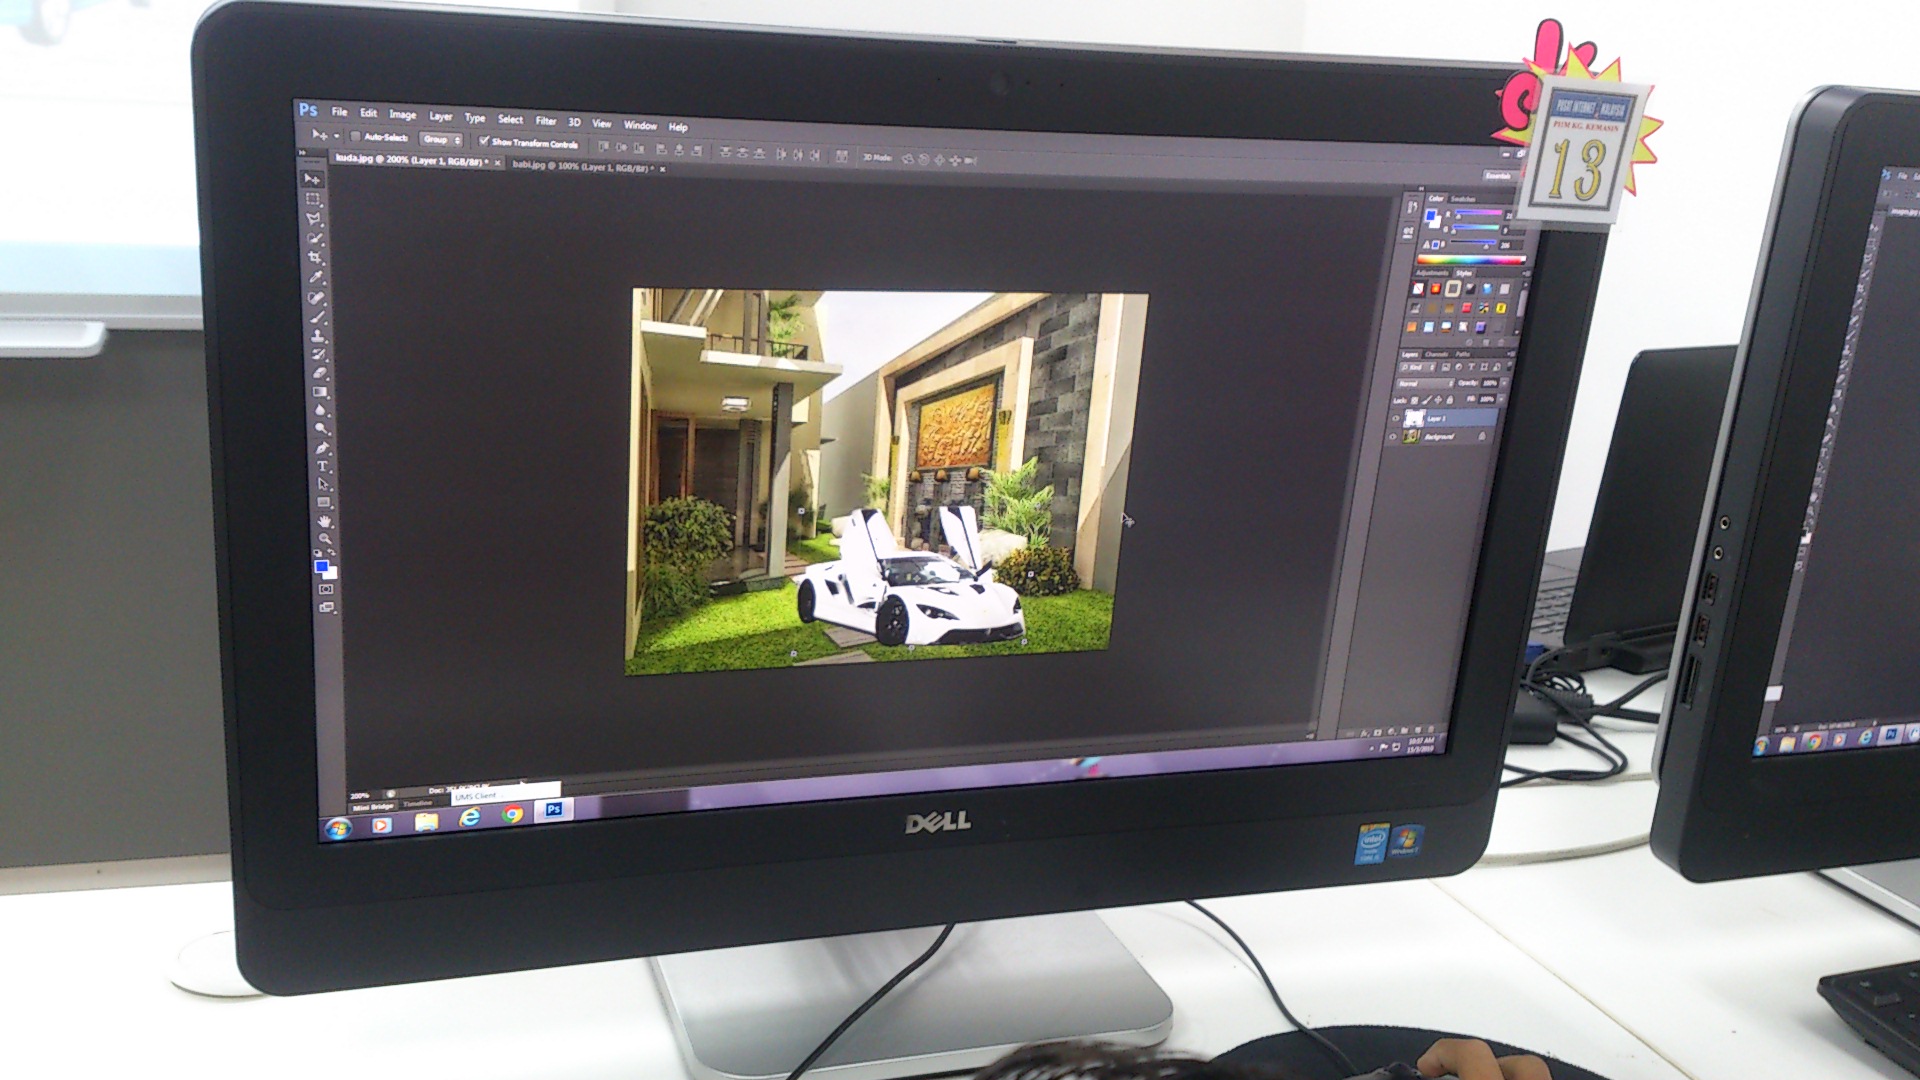The image size is (1920, 1080).
Task: Open Properties panel icon in collapsed dock
Action: 1410,232
